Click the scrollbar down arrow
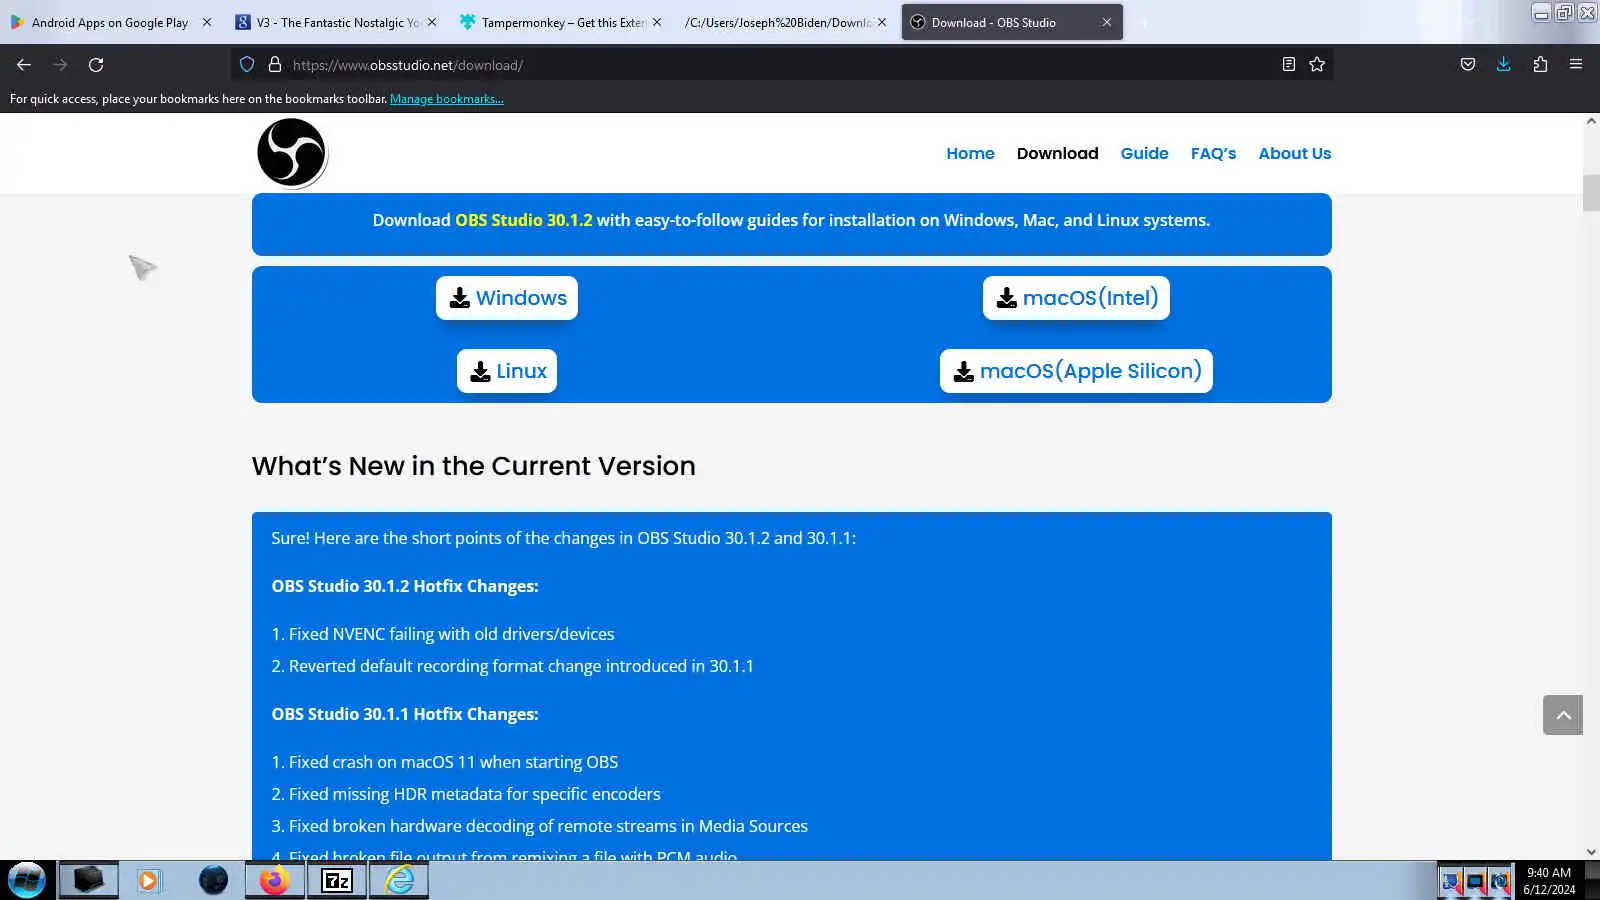1600x900 pixels. [1591, 852]
